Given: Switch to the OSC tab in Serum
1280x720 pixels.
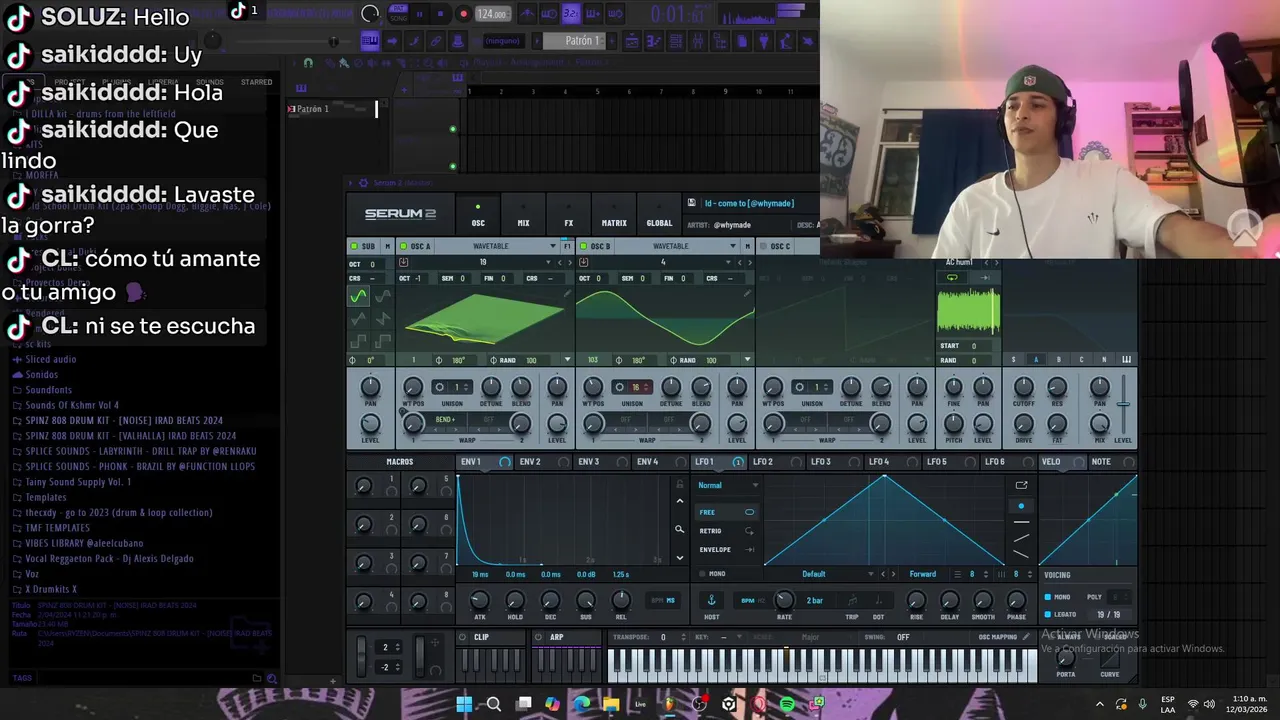Looking at the screenshot, I should coord(478,216).
